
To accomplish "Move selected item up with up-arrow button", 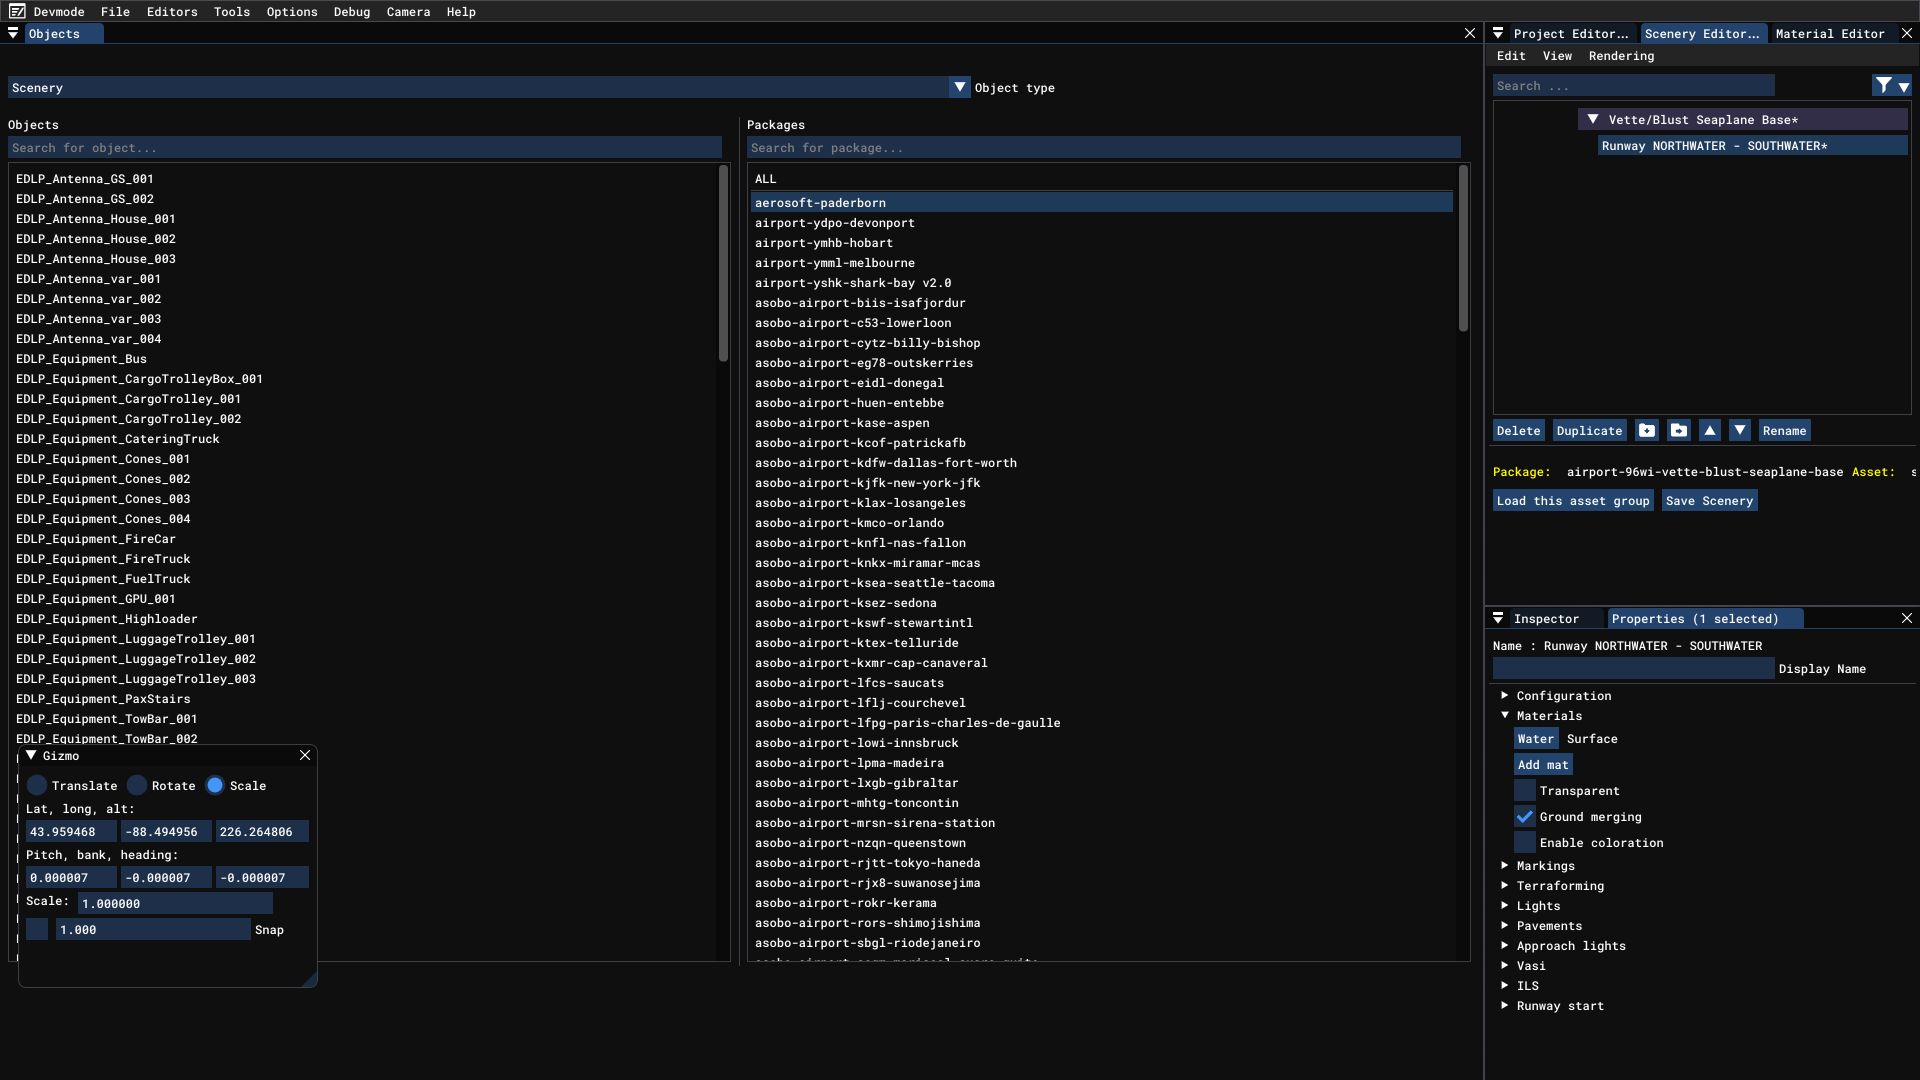I will 1710,431.
